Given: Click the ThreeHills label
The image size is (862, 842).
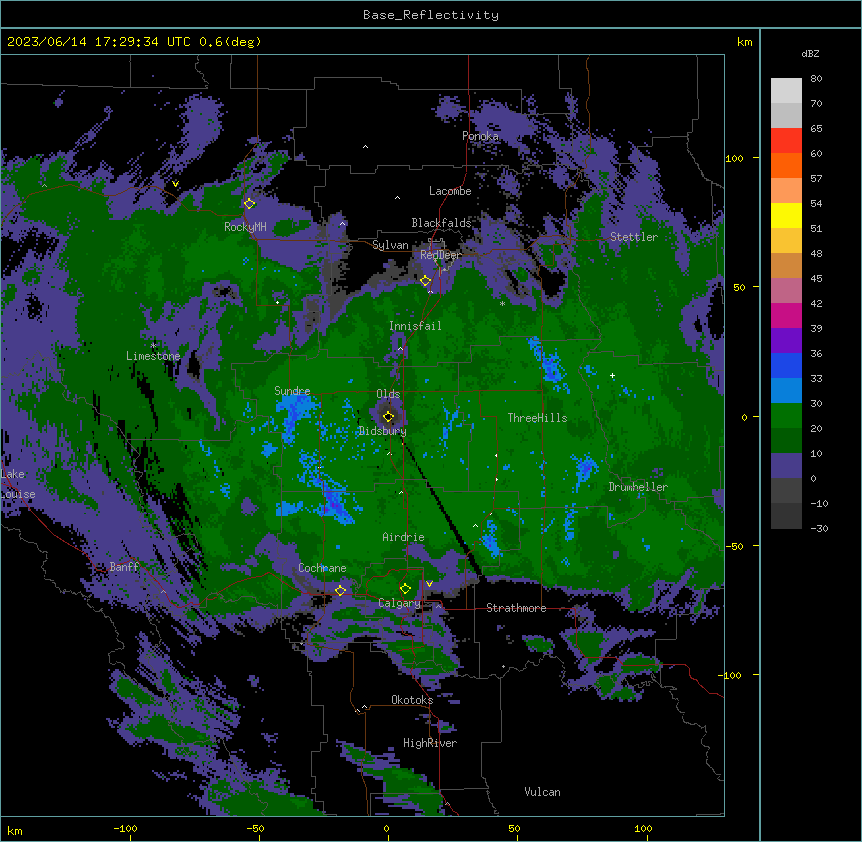Looking at the screenshot, I should (x=537, y=418).
